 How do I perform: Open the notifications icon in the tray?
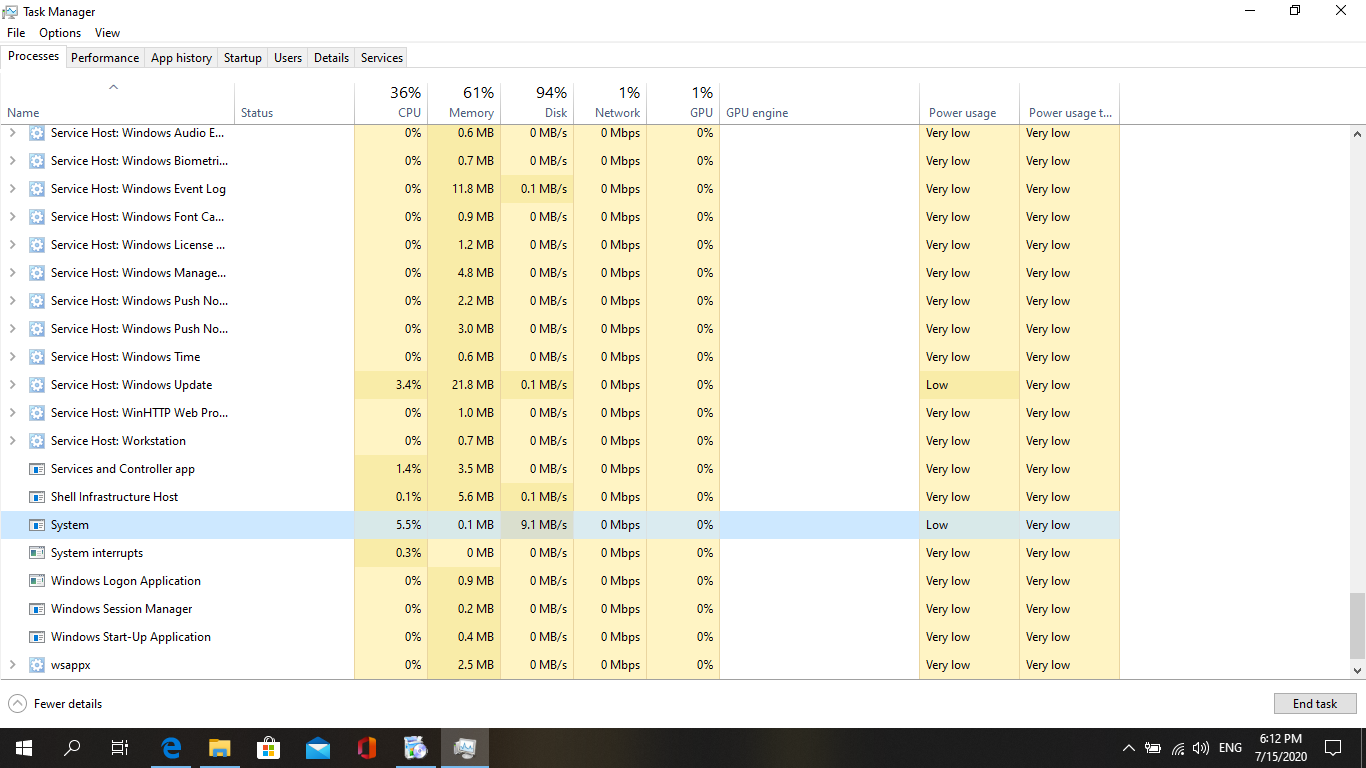[x=1332, y=747]
